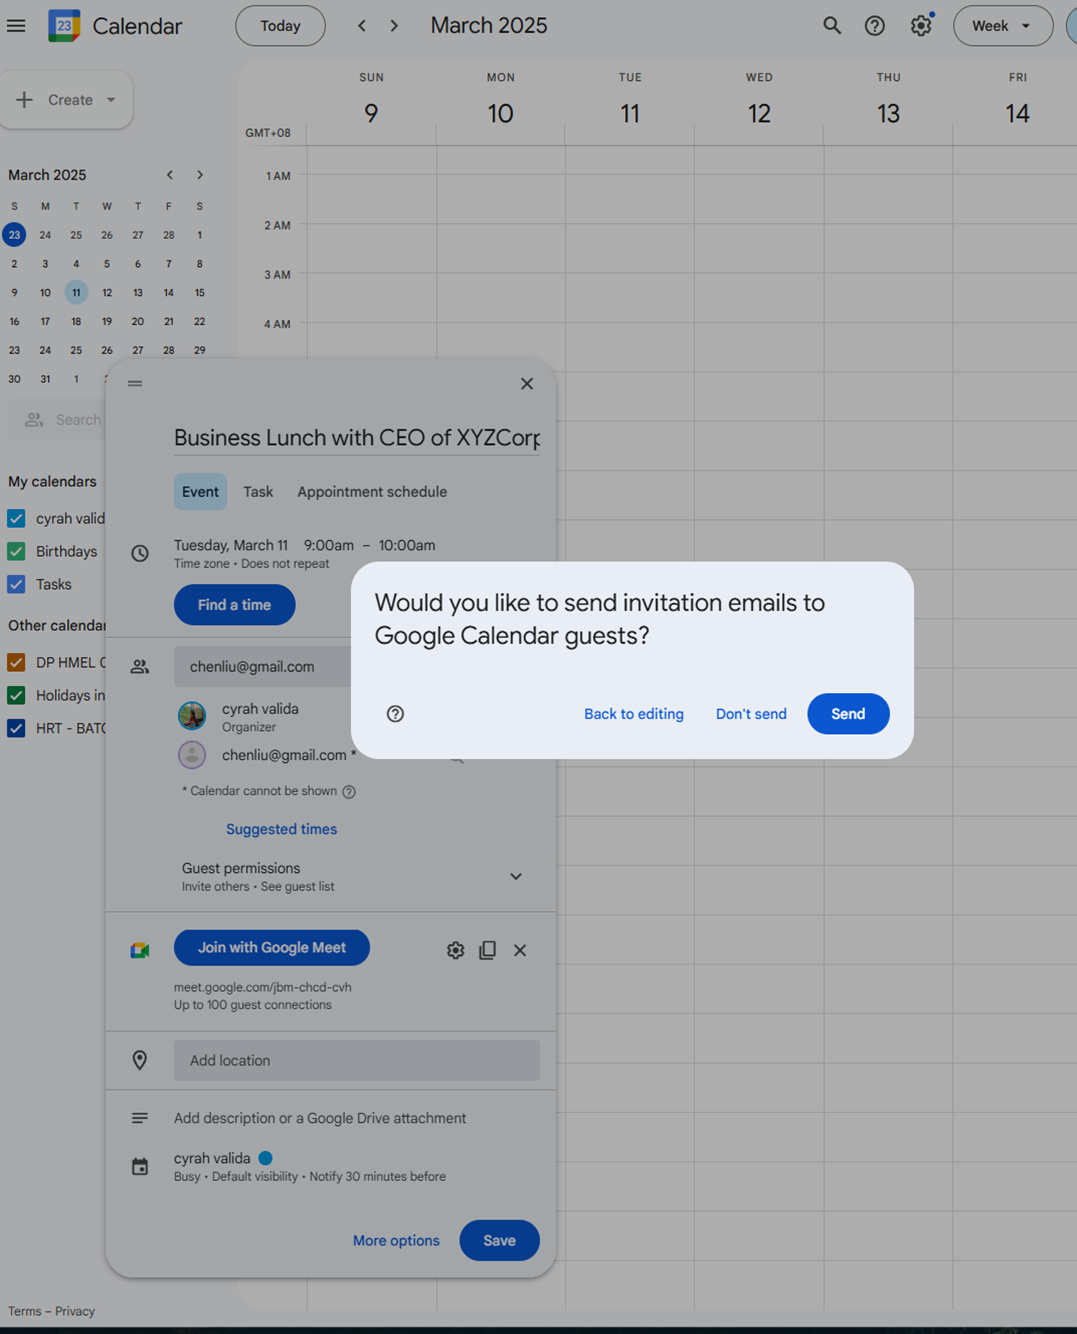Click the Today button
Screen dimensions: 1077x1334
click(280, 26)
